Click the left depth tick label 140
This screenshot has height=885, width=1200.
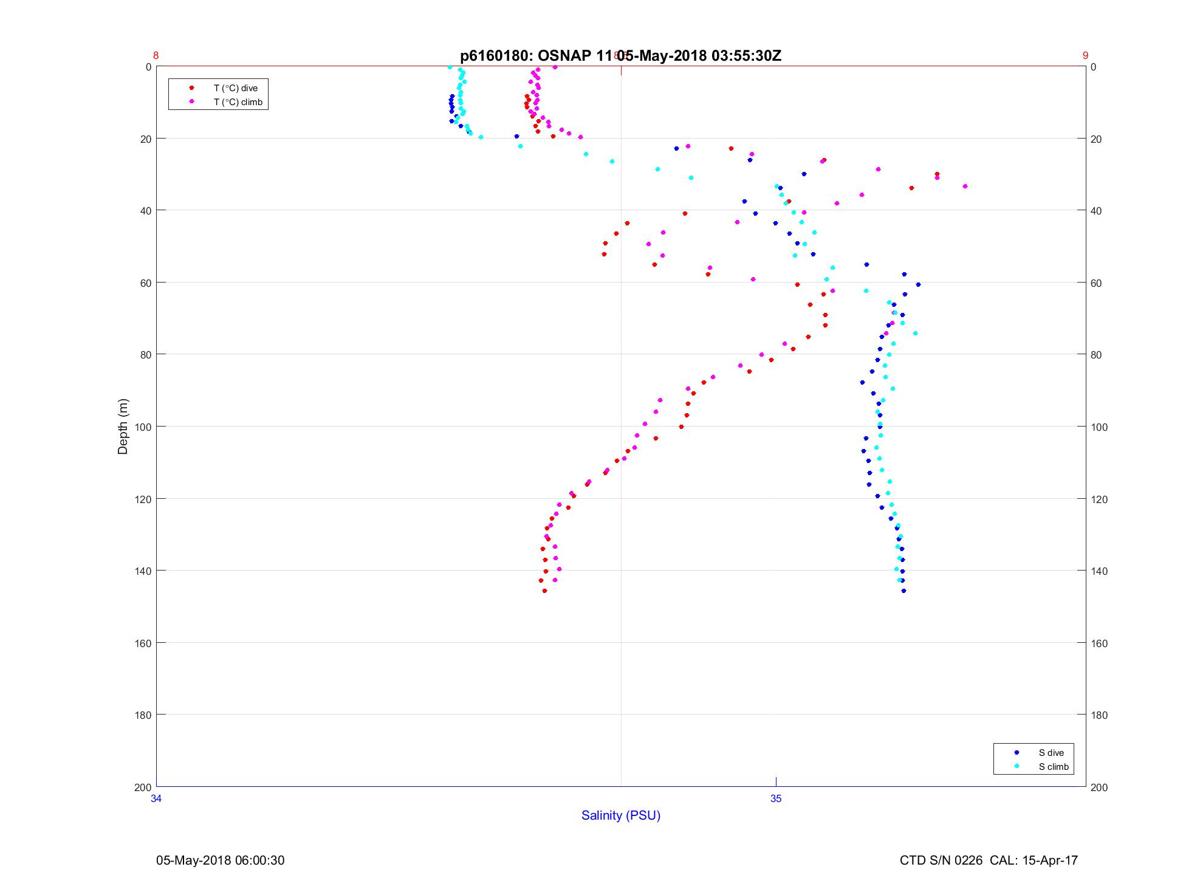coord(142,571)
